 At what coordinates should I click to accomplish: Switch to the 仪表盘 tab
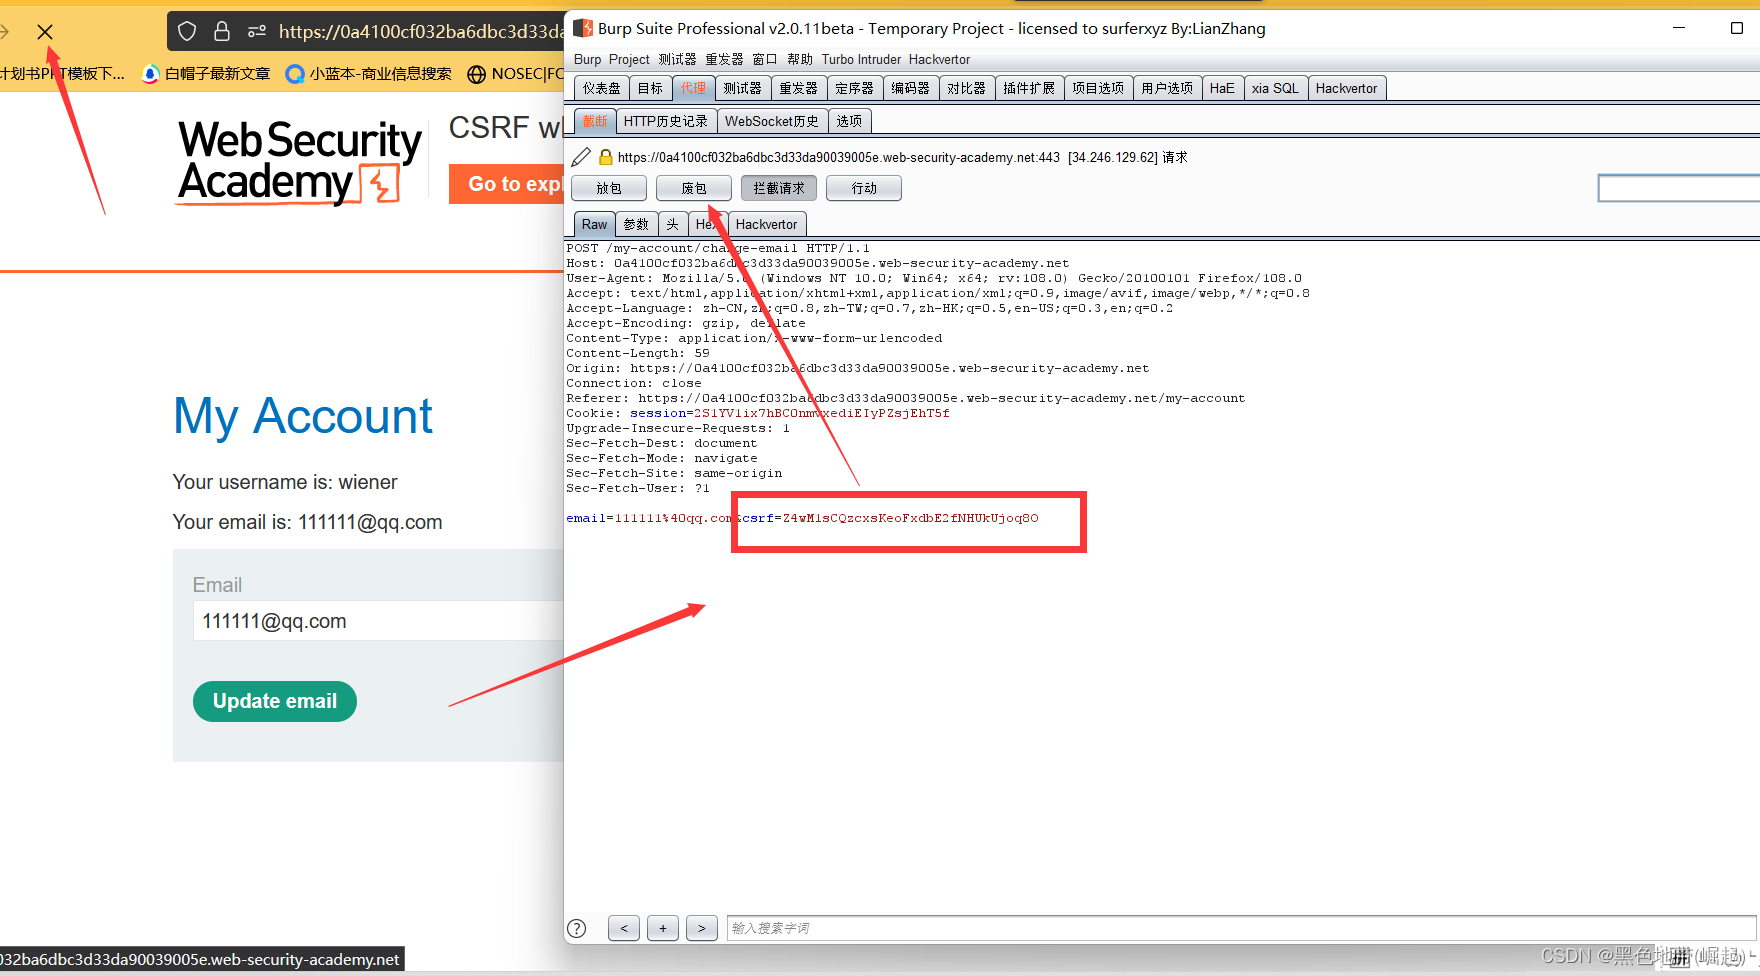602,88
